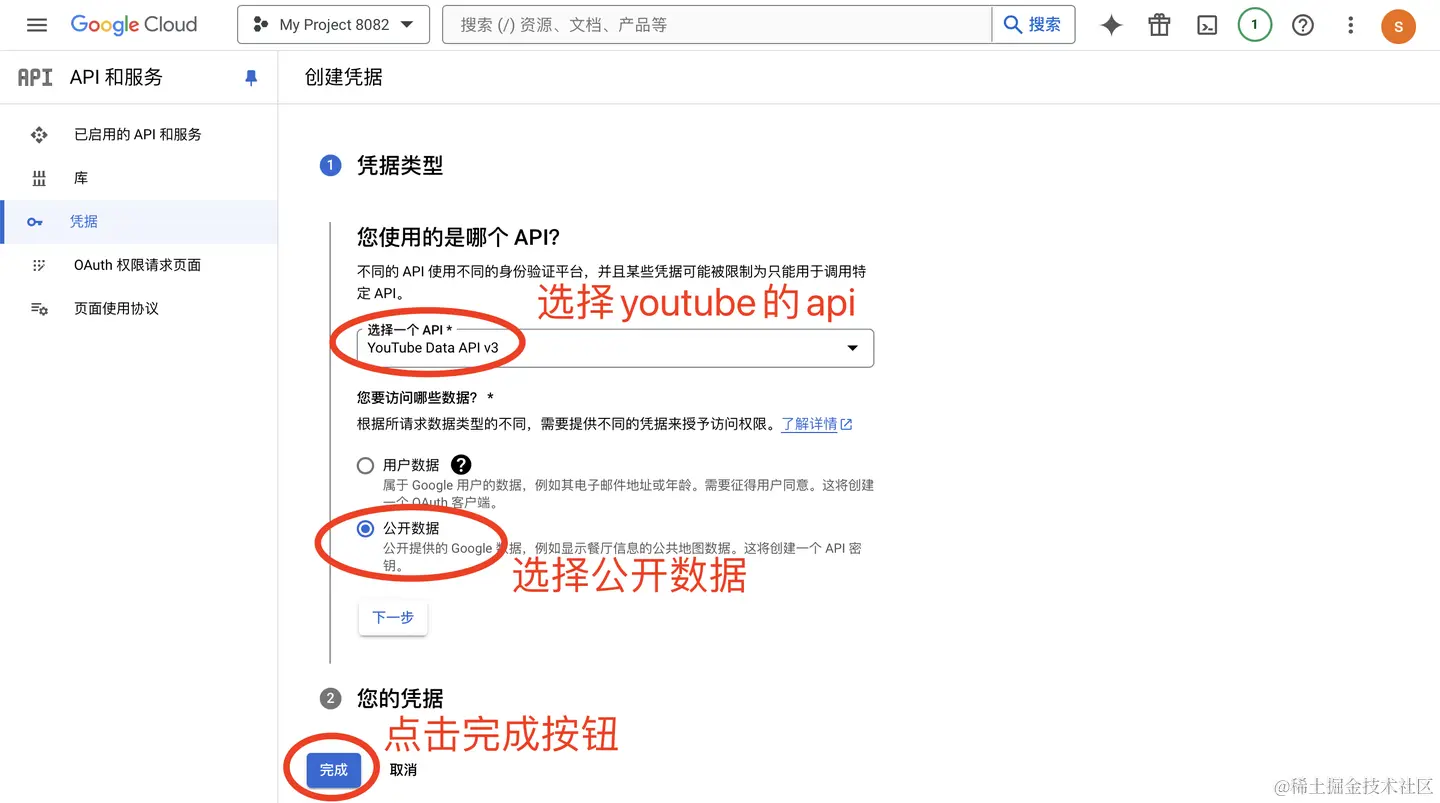Screen dimensions: 1440x803
Task: Click the API 和服务 sidebar title
Action: 116,77
